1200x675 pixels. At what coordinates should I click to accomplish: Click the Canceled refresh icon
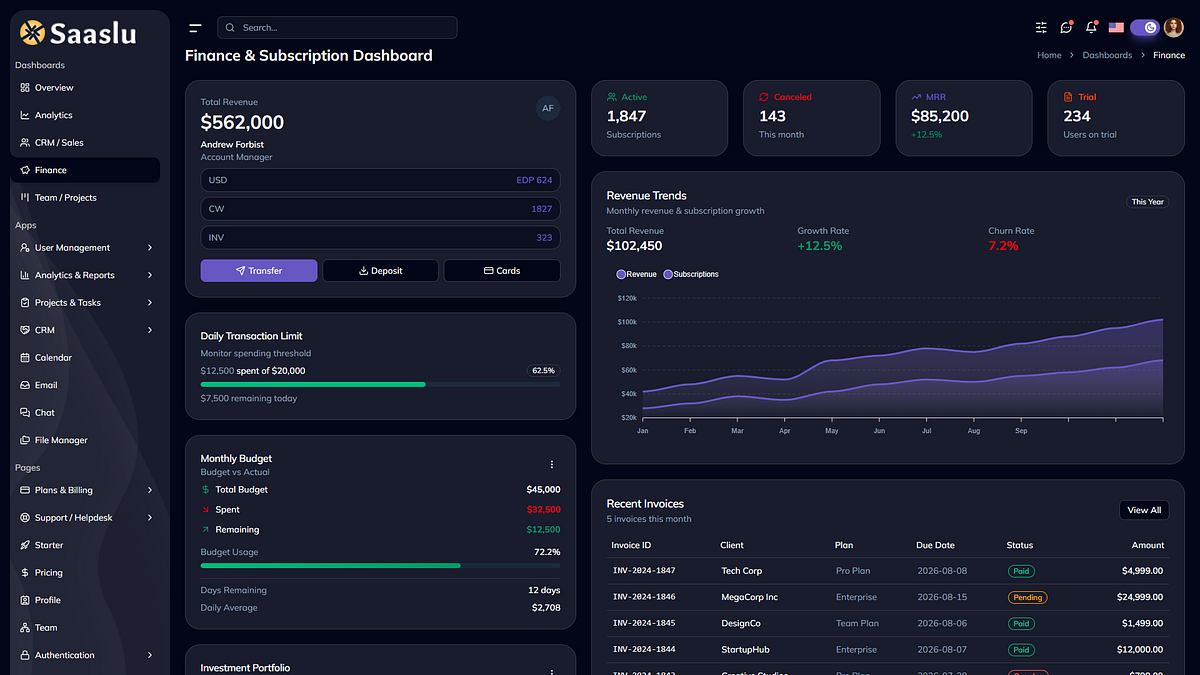[x=763, y=97]
